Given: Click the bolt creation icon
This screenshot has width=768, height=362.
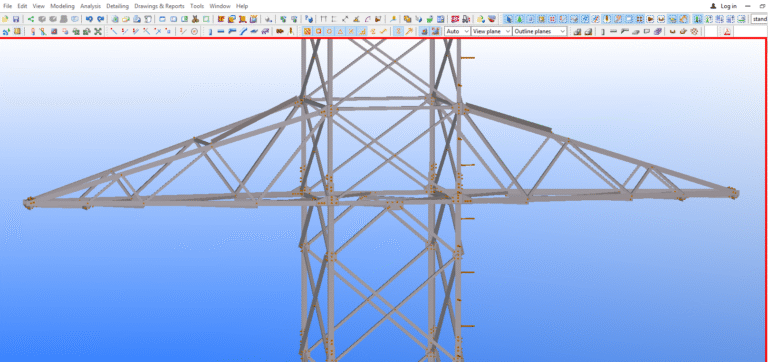Looking at the screenshot, I should 280,31.
